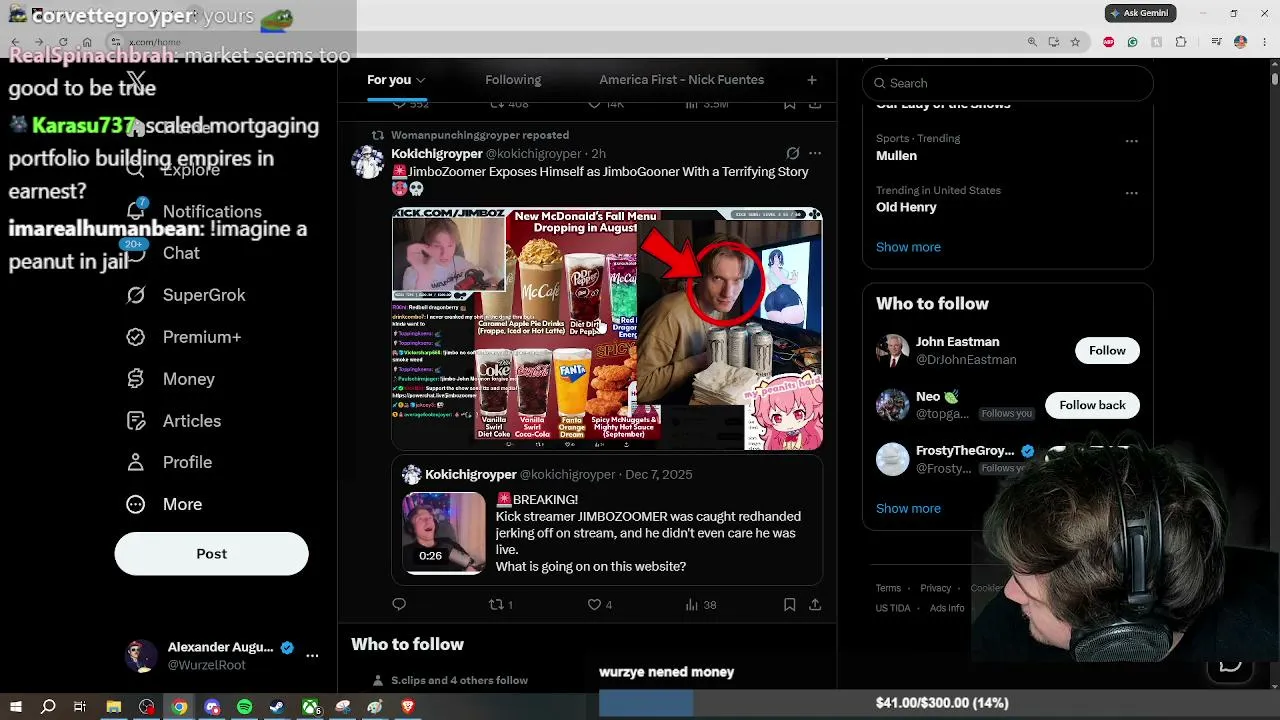This screenshot has width=1280, height=720.
Task: Play the quoted 0:26 video thumbnail
Action: tap(444, 533)
